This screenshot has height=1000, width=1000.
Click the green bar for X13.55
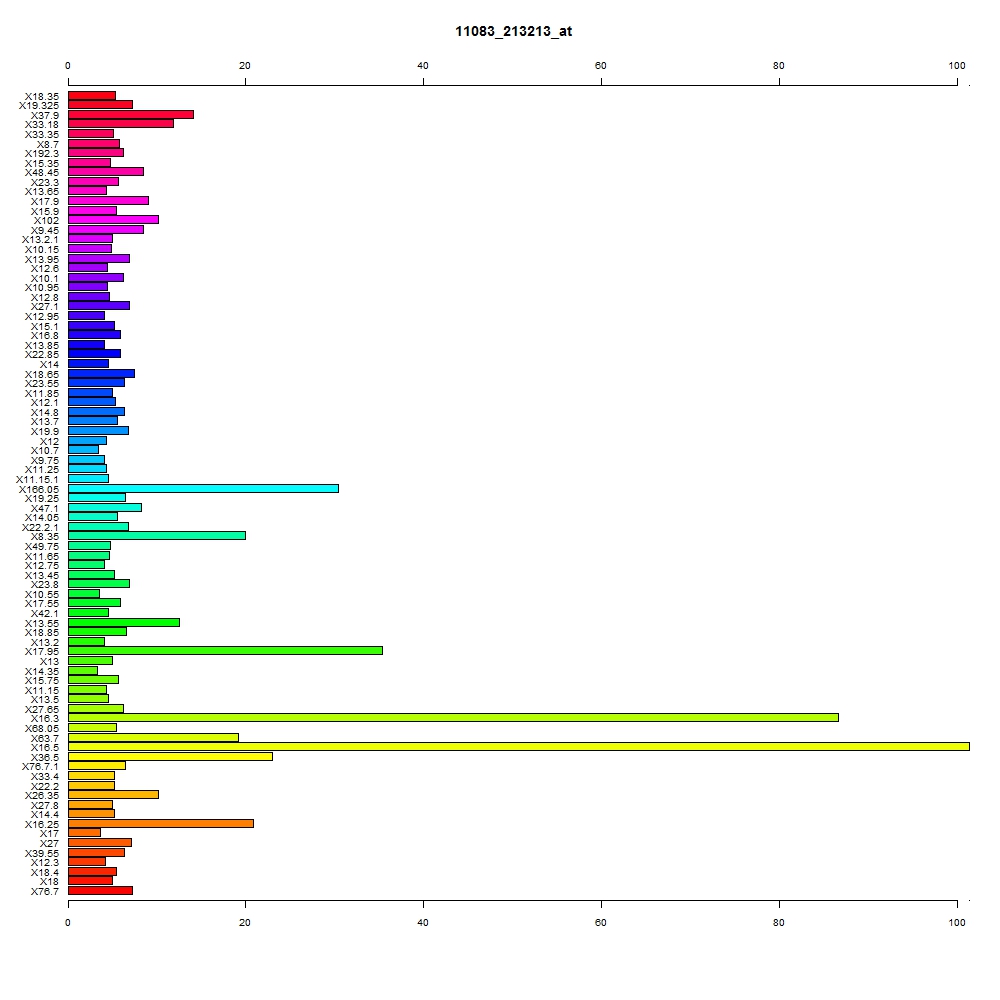tap(124, 622)
